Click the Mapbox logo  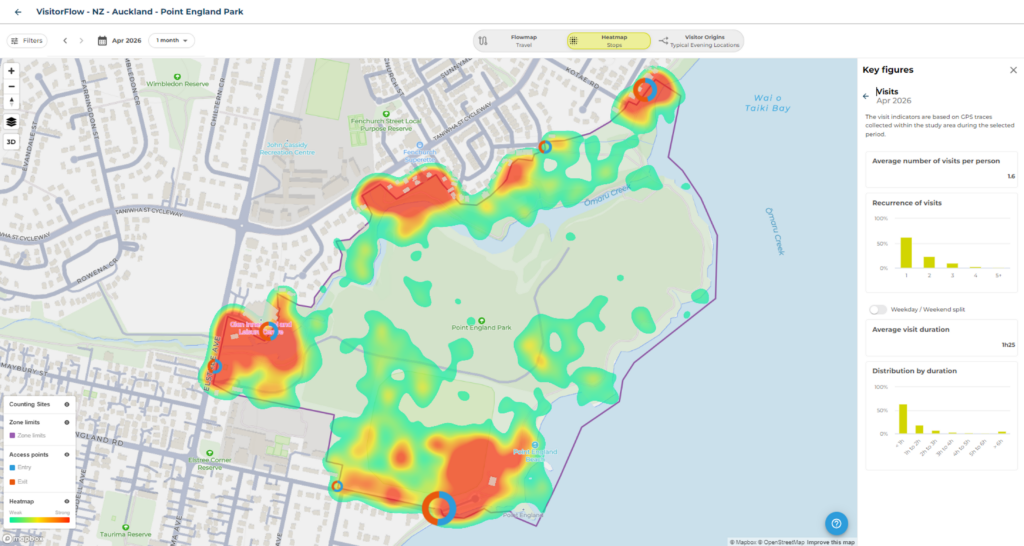(22, 539)
